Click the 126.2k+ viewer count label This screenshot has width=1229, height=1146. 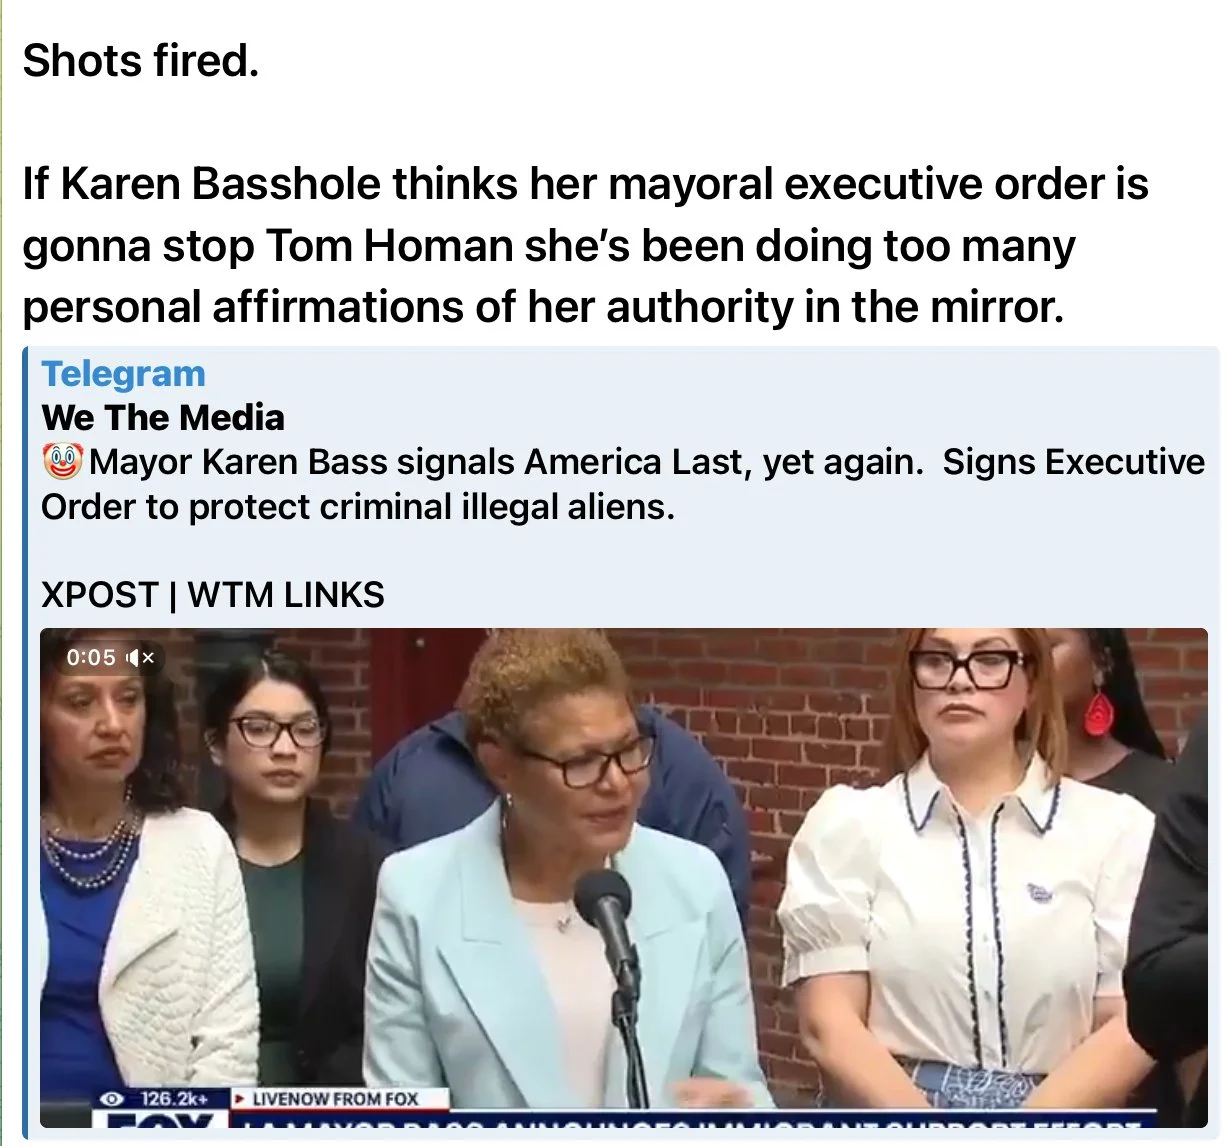point(174,1098)
